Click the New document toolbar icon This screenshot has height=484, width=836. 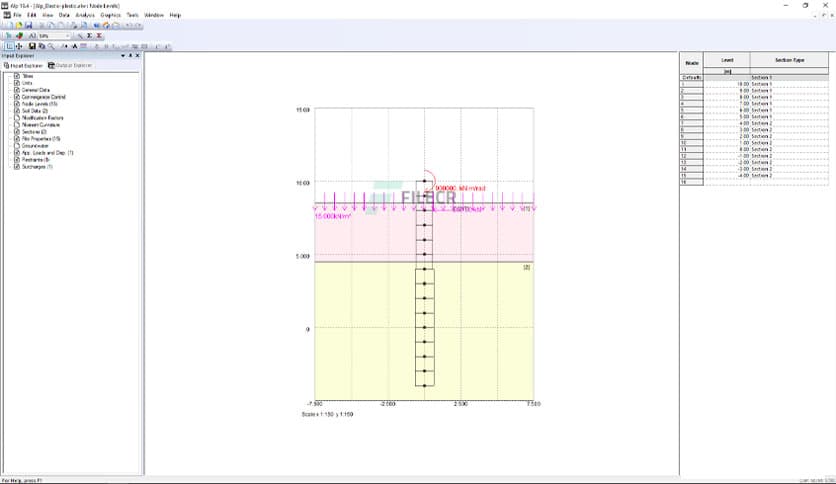tap(9, 25)
